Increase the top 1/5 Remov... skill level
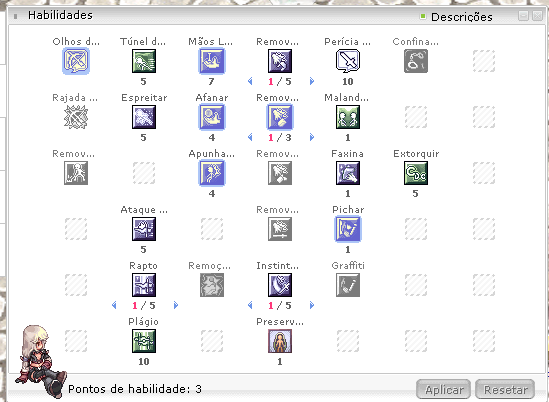This screenshot has width=549, height=402. click(312, 81)
